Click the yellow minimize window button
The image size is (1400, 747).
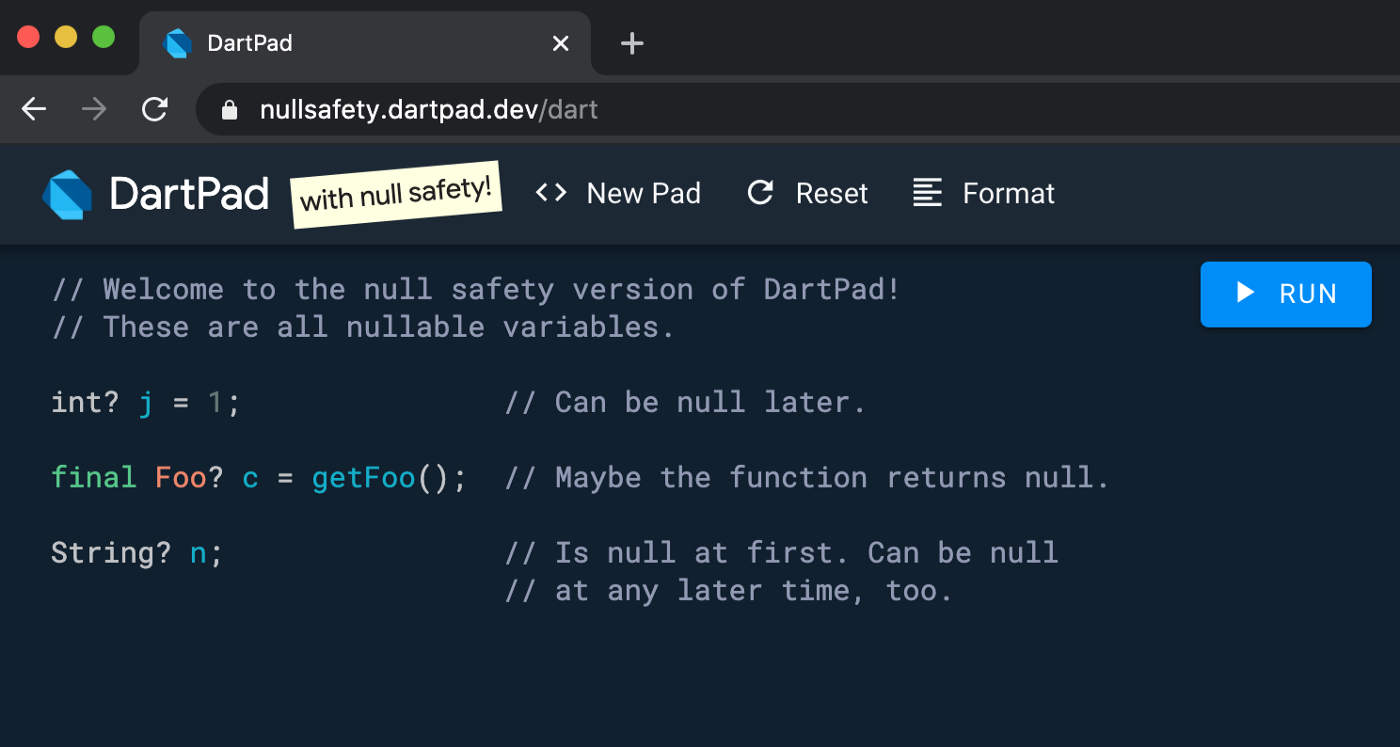pos(66,37)
